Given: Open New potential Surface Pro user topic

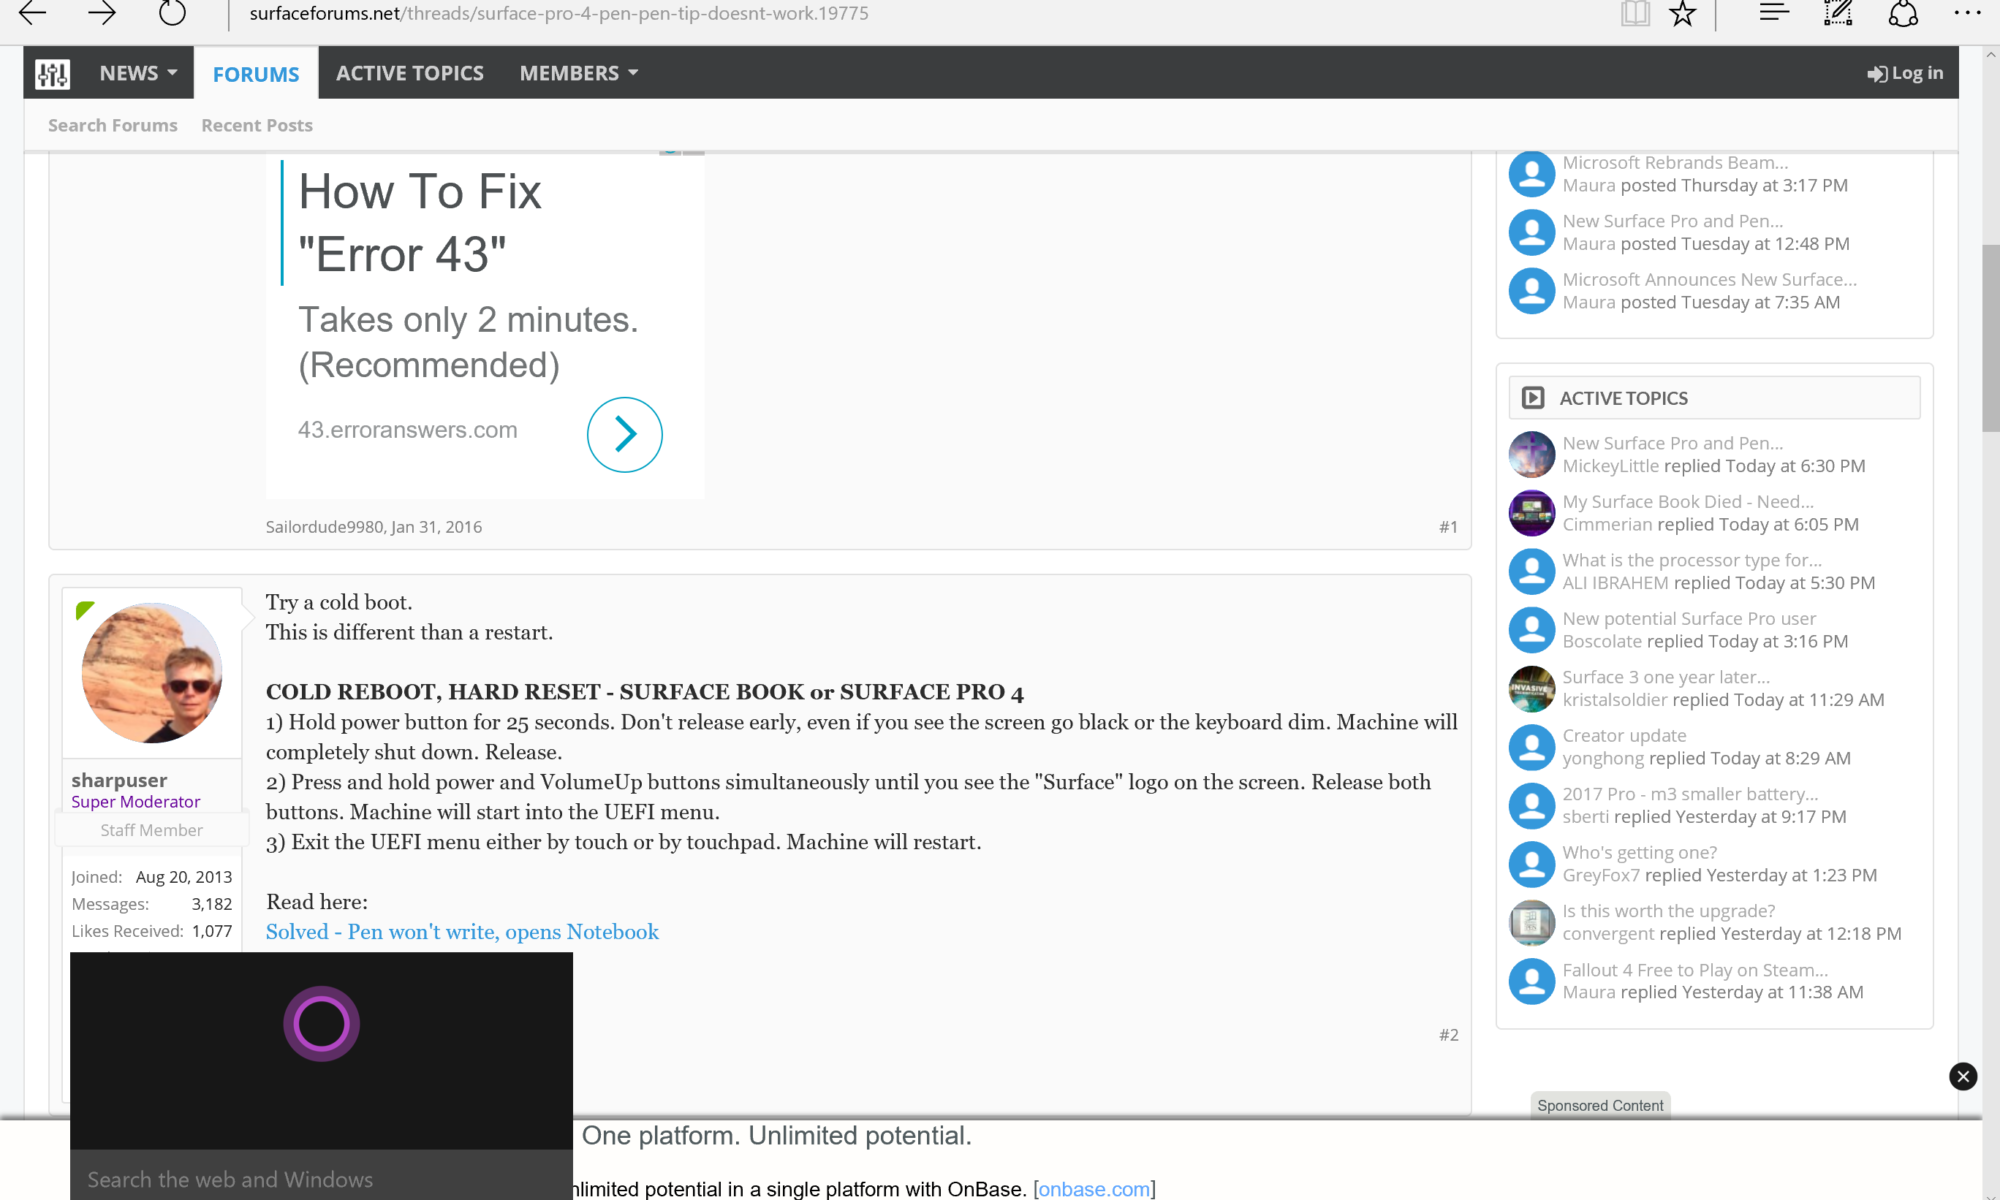Looking at the screenshot, I should pyautogui.click(x=1689, y=619).
